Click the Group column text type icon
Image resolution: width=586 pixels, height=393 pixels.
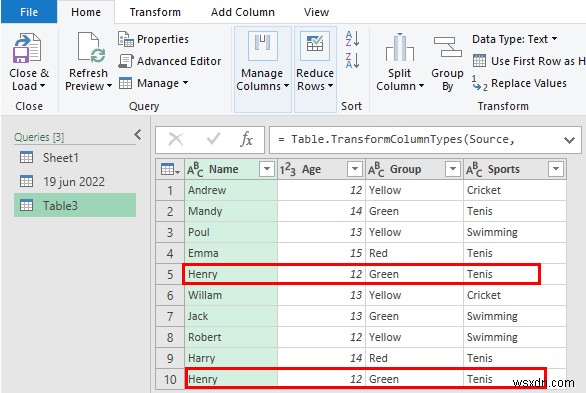coord(376,170)
